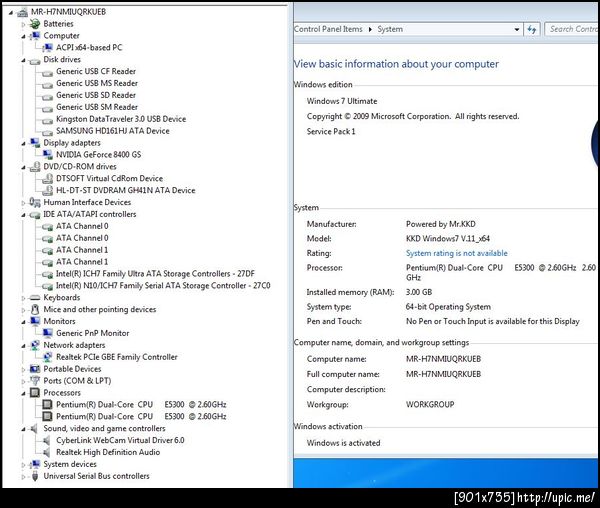Select Generic USB SM Reader entry
This screenshot has height=508, width=600.
pyautogui.click(x=97, y=107)
